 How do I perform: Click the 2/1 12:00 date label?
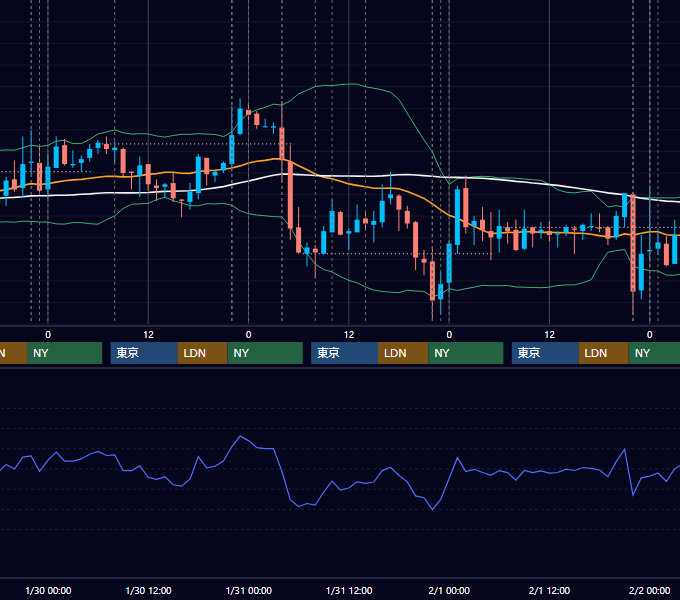click(x=549, y=590)
